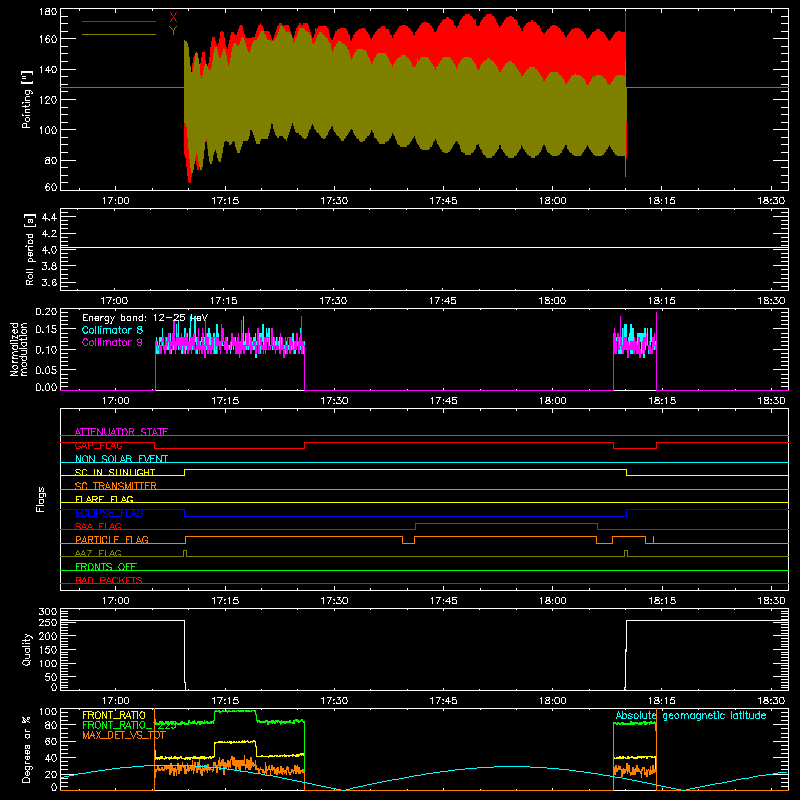The width and height of the screenshot is (800, 800).
Task: Click the orange MAX_DET_VS_TOT legend label
Action: coord(124,735)
